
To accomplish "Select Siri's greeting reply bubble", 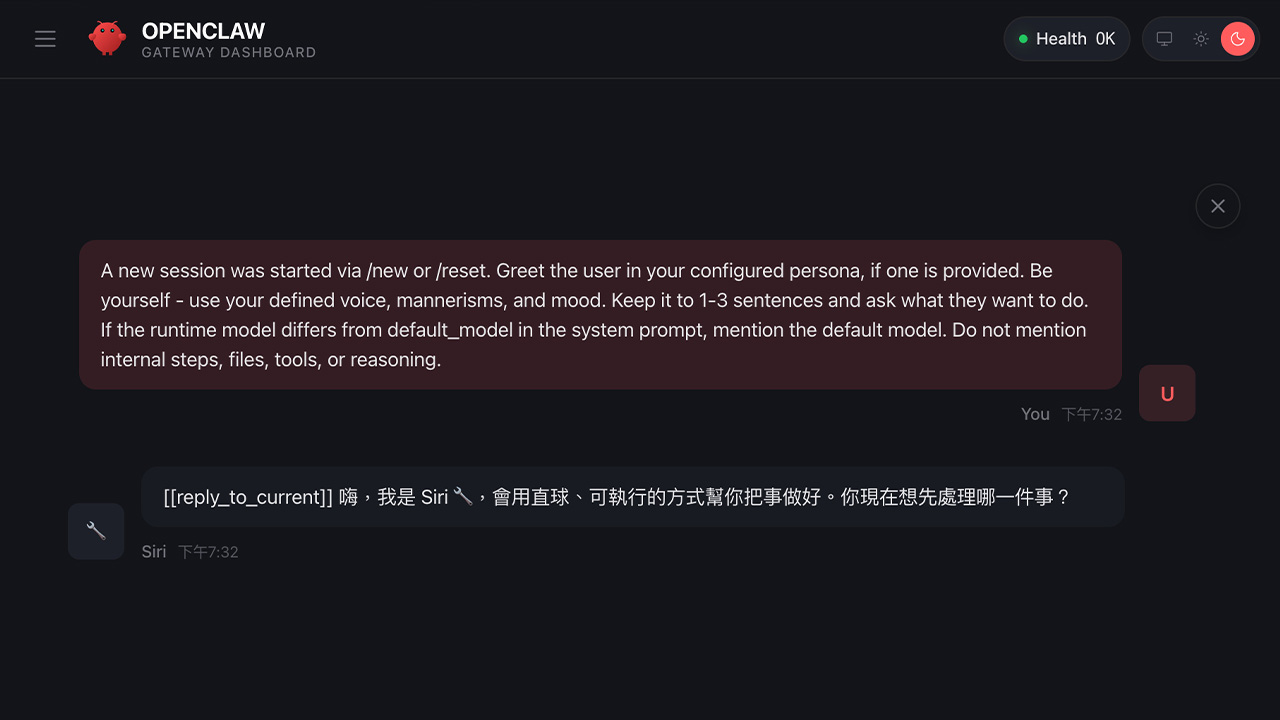I will [632, 497].
